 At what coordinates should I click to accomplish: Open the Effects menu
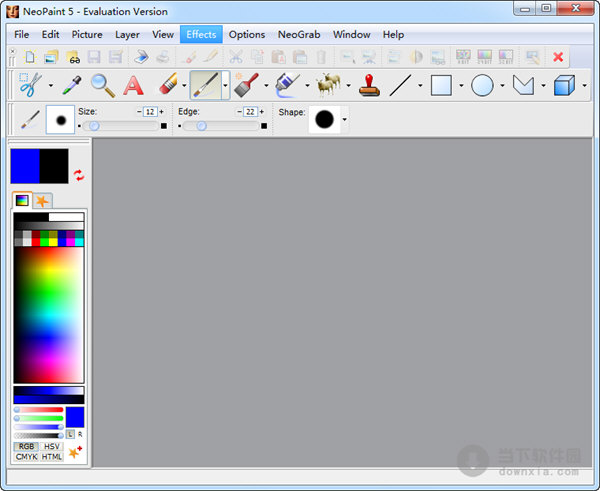pos(201,34)
